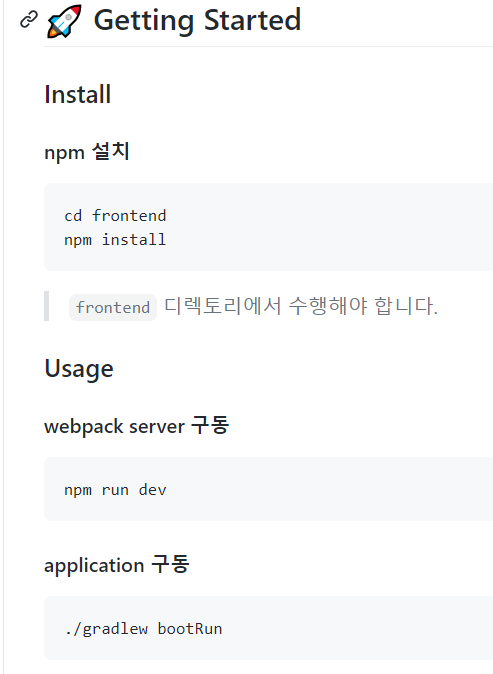Click the 'application 구동' subheading
493x674 pixels.
click(x=116, y=564)
